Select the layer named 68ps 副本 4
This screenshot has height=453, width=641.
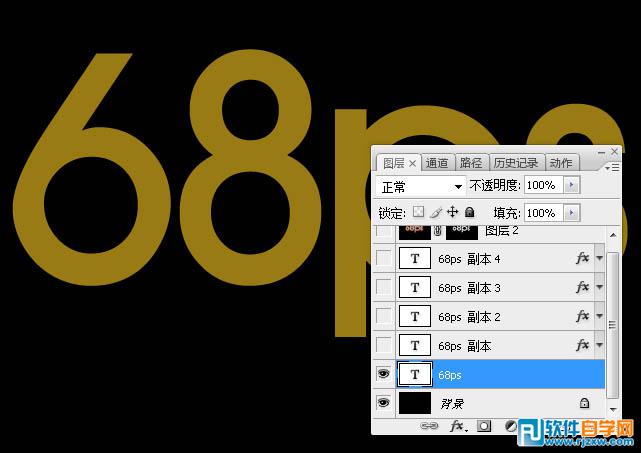(469, 259)
